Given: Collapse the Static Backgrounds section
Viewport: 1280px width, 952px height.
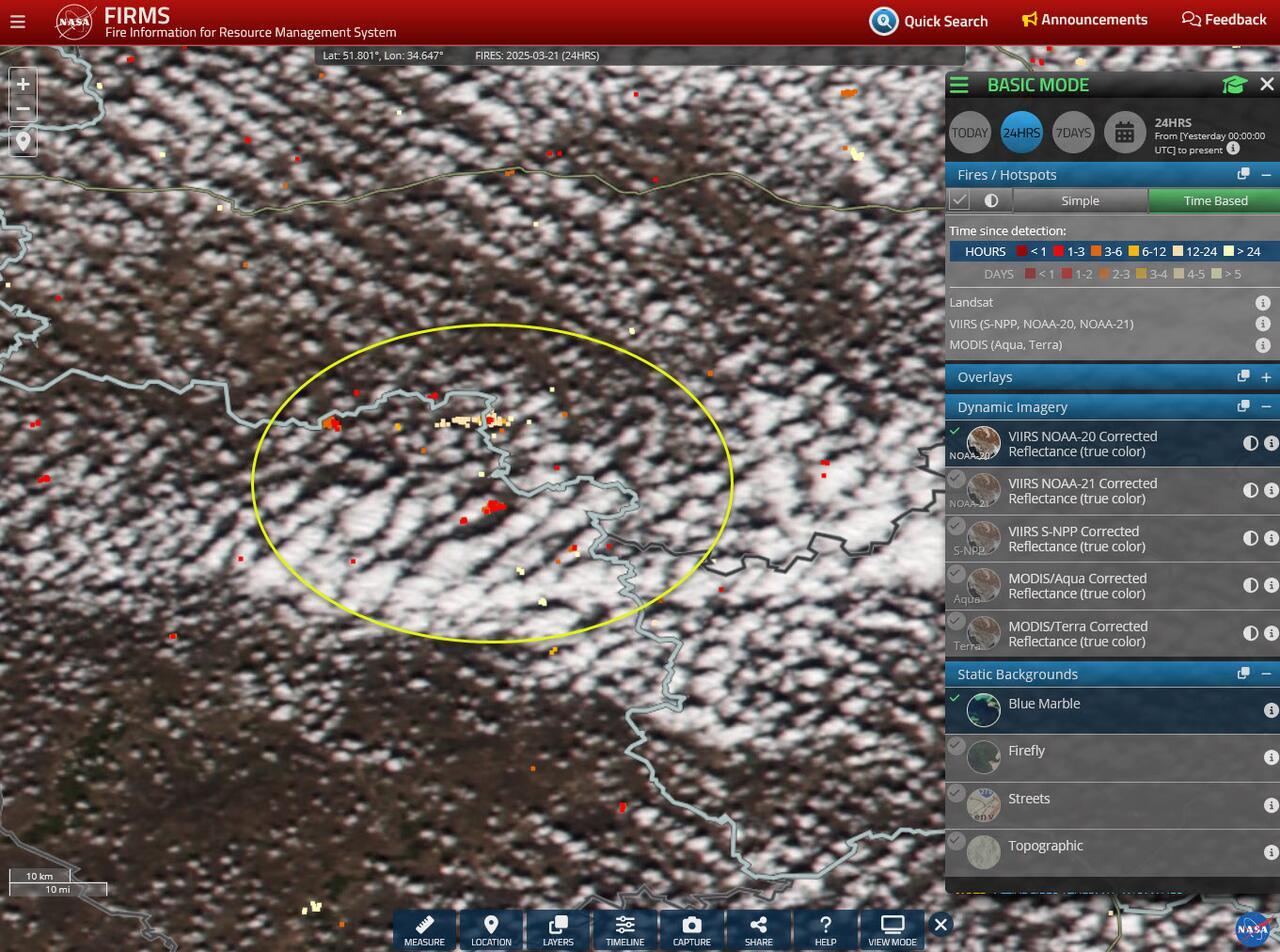Looking at the screenshot, I should [x=1266, y=674].
